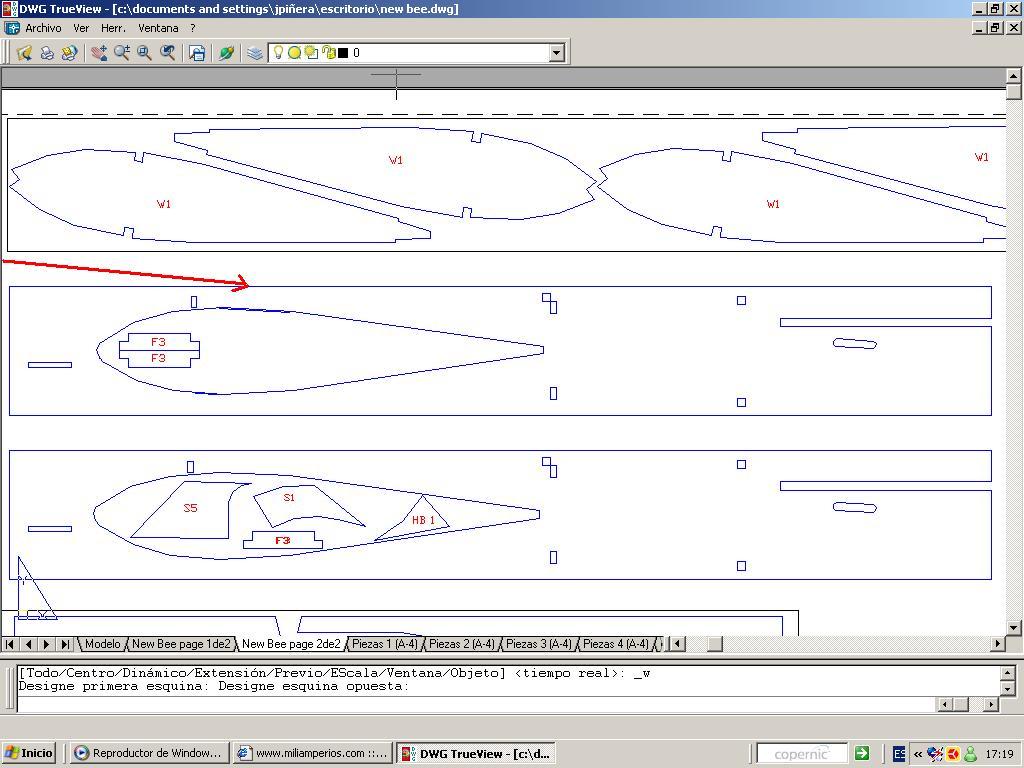Switch to New Bee page 1de2 tab
This screenshot has width=1024, height=768.
tap(181, 644)
